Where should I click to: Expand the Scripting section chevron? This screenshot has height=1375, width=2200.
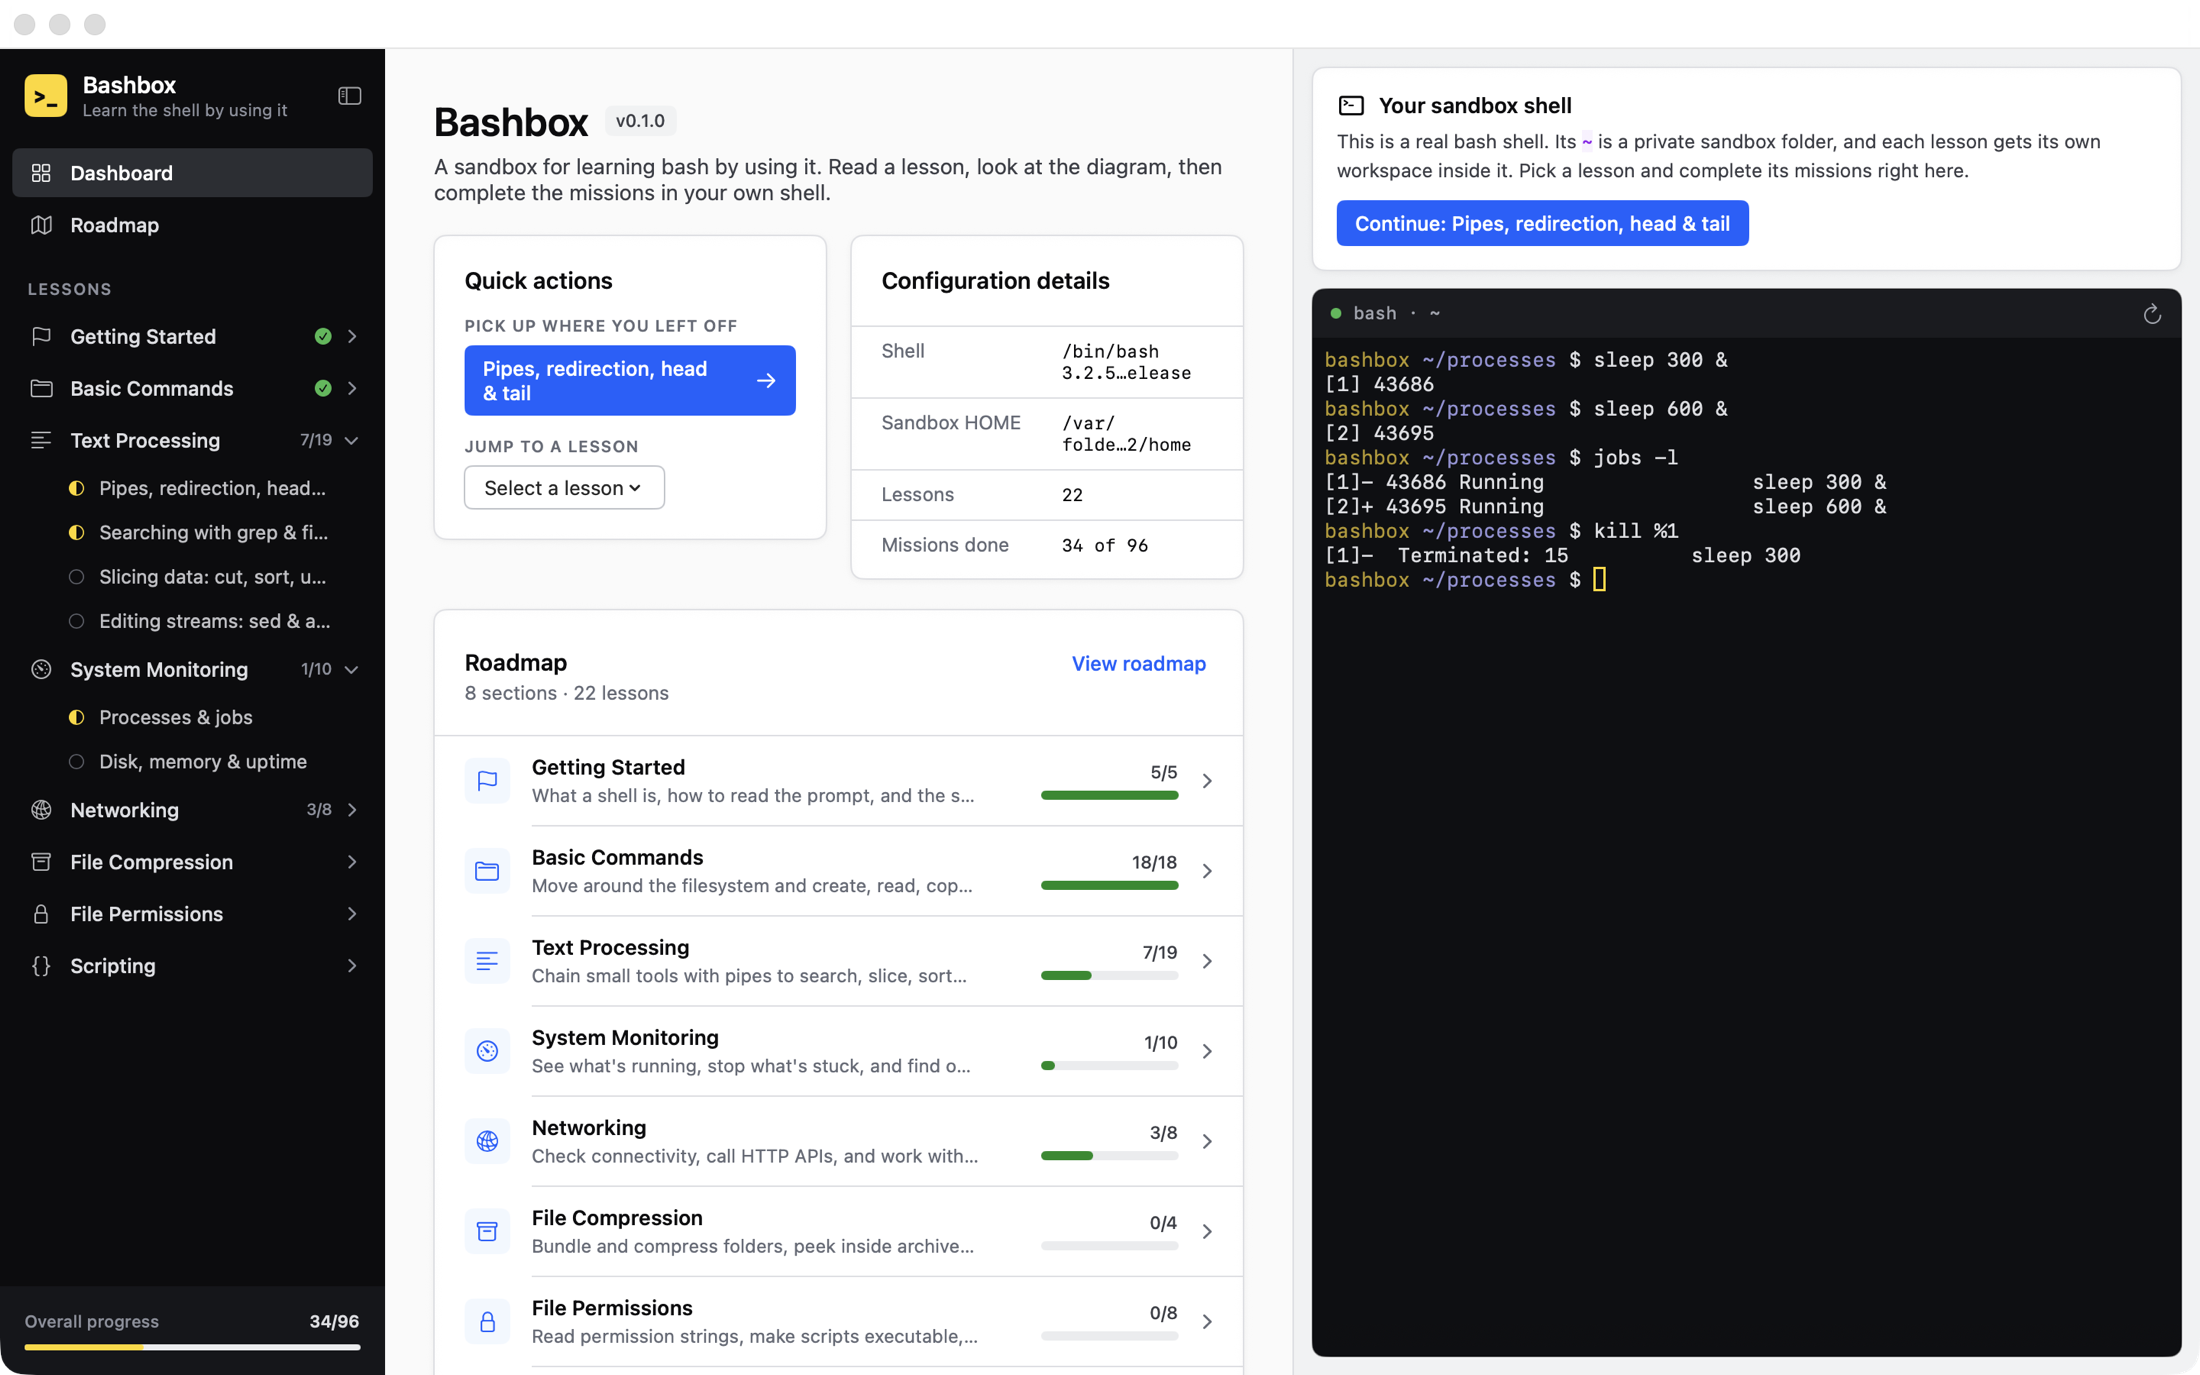352,966
